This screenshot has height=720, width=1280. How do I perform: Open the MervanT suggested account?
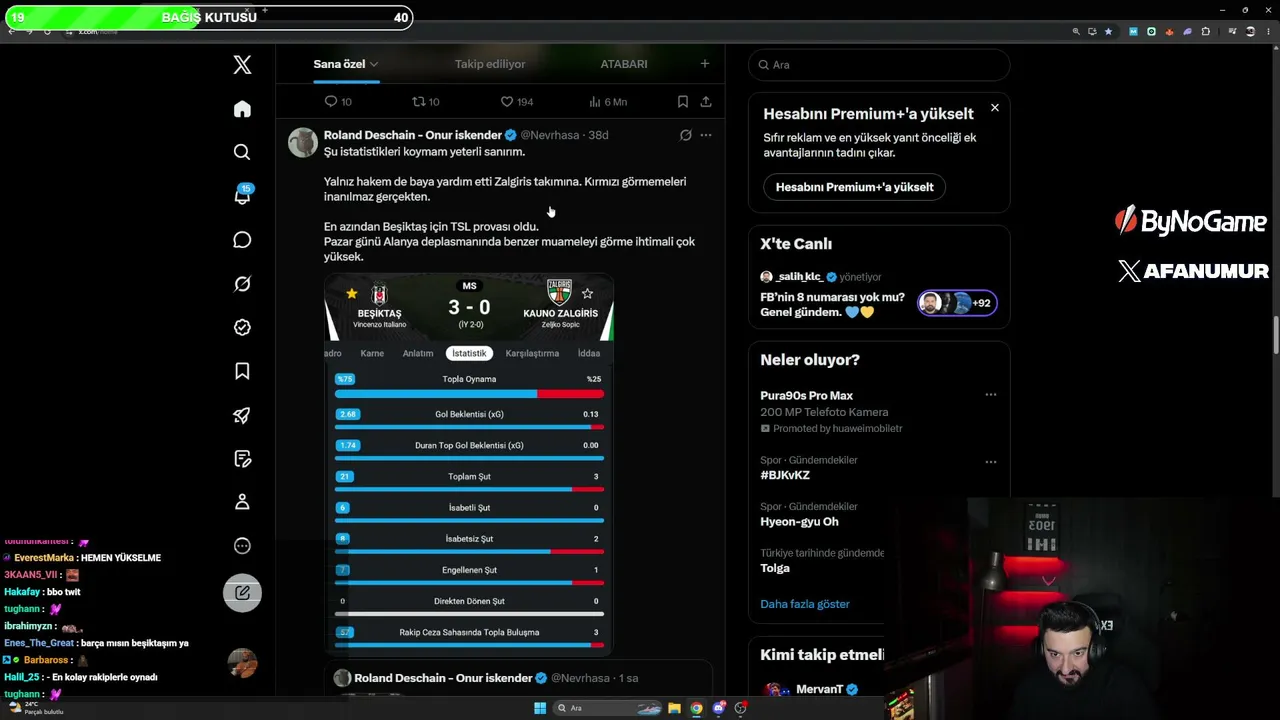(822, 690)
